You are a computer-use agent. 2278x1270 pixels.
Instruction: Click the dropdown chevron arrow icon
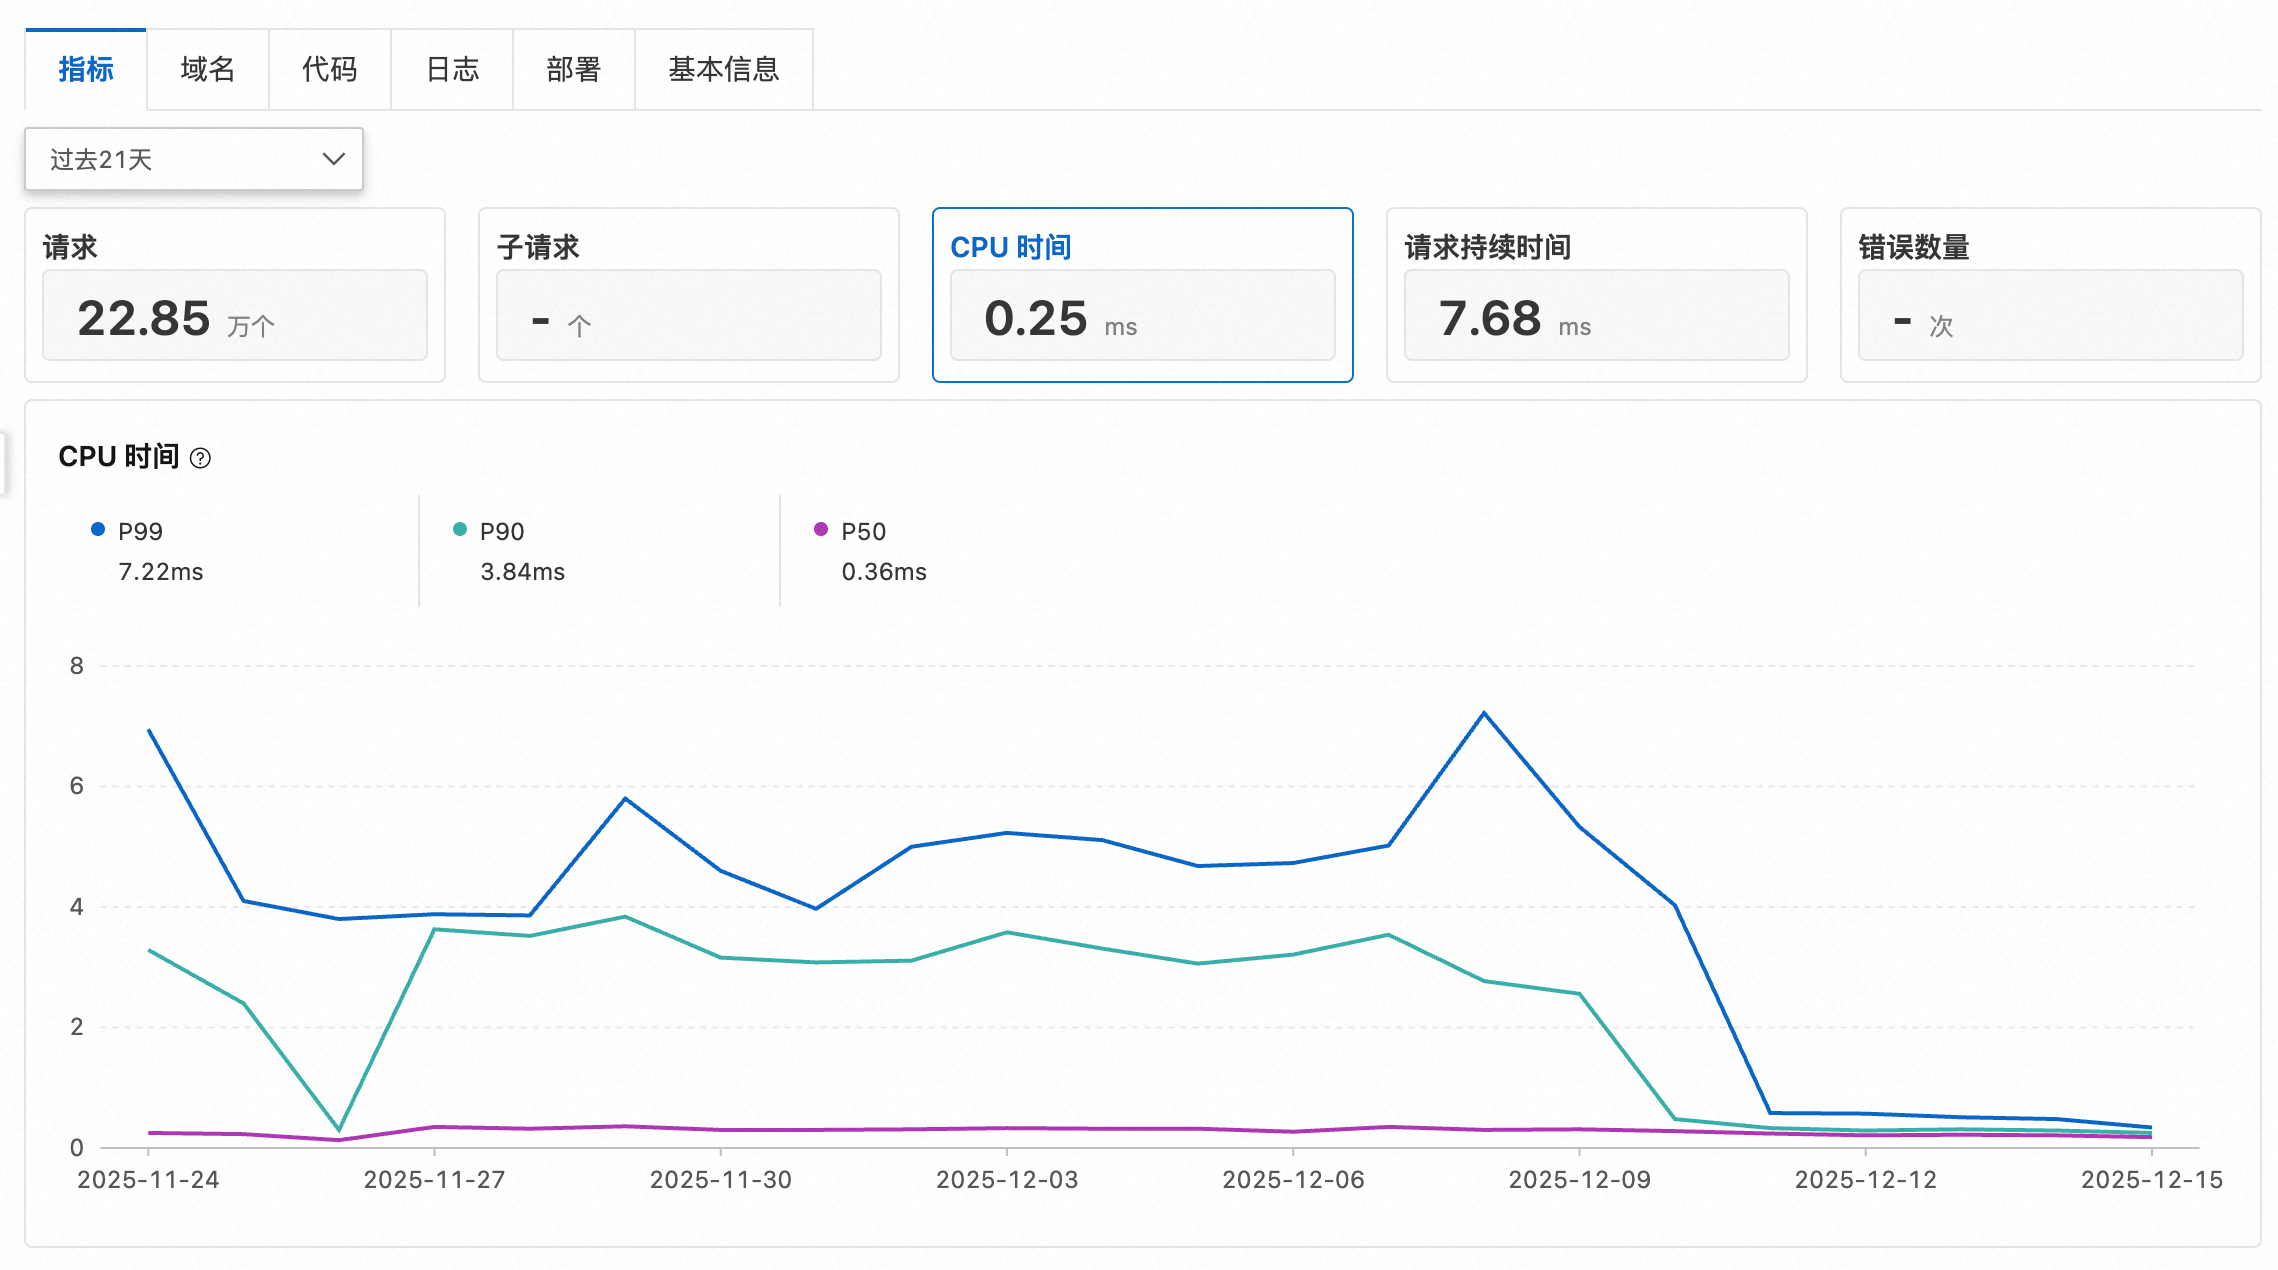[333, 159]
